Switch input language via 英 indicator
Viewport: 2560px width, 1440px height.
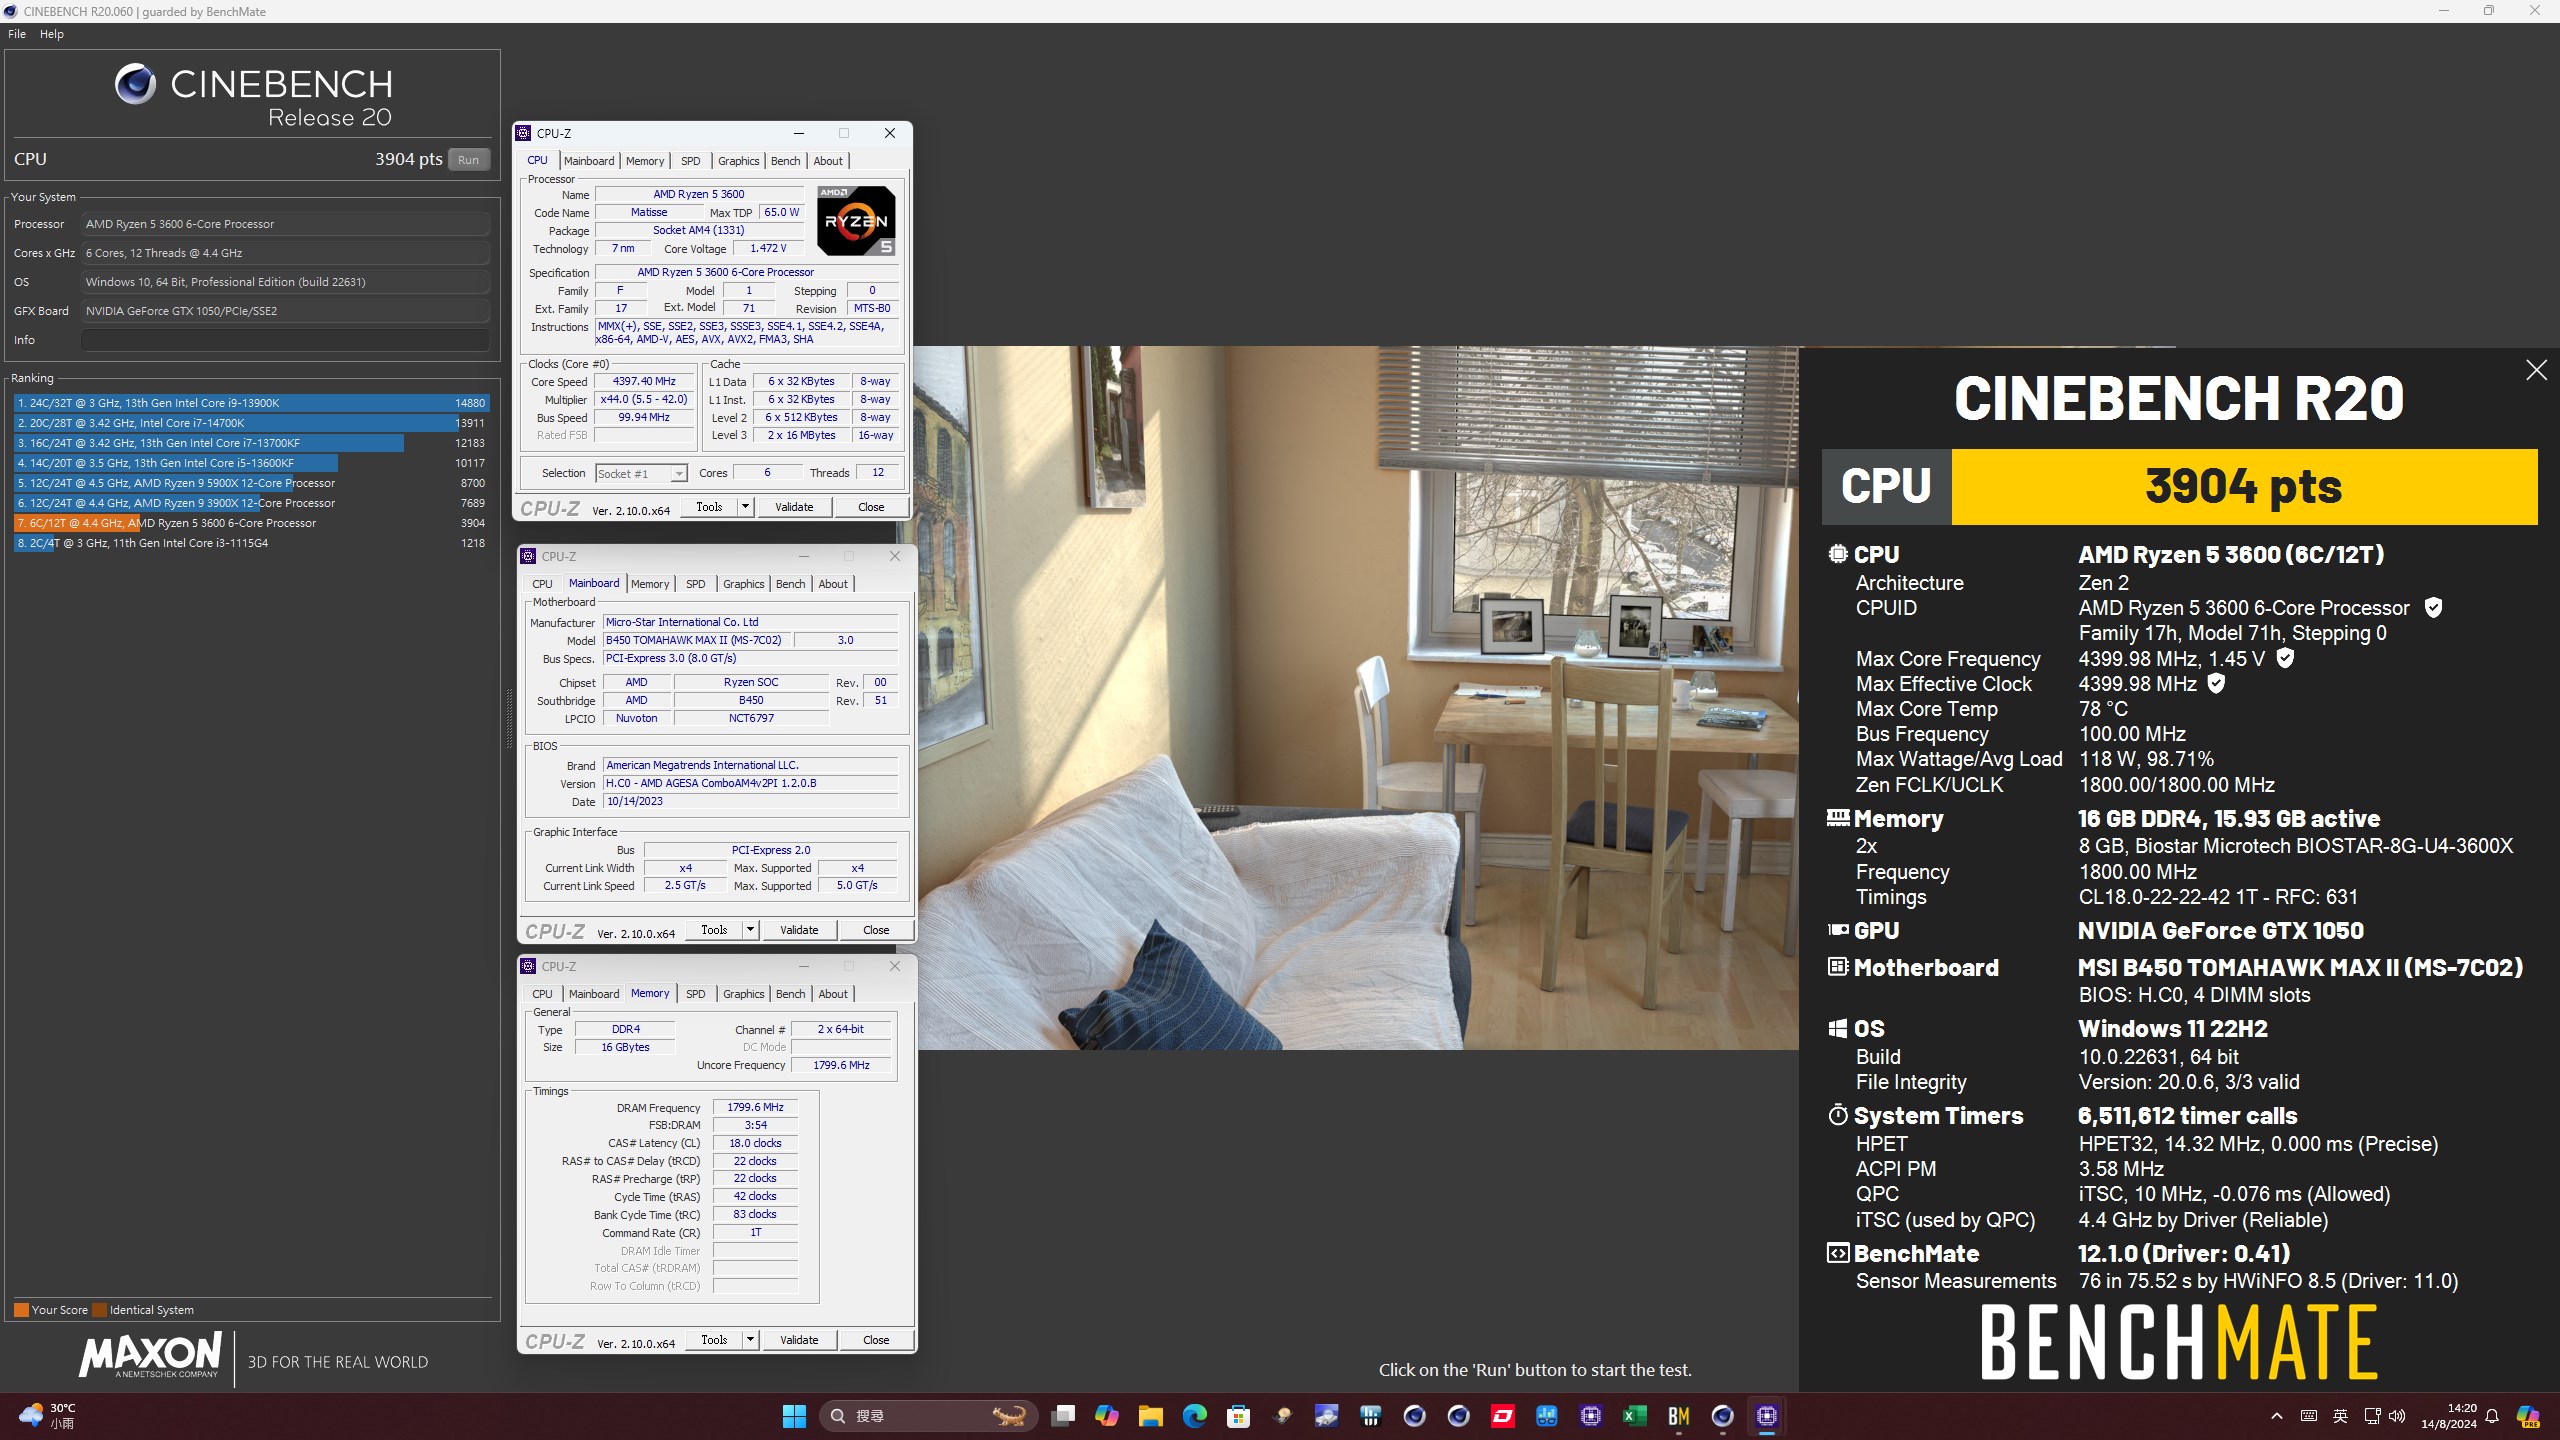2340,1416
